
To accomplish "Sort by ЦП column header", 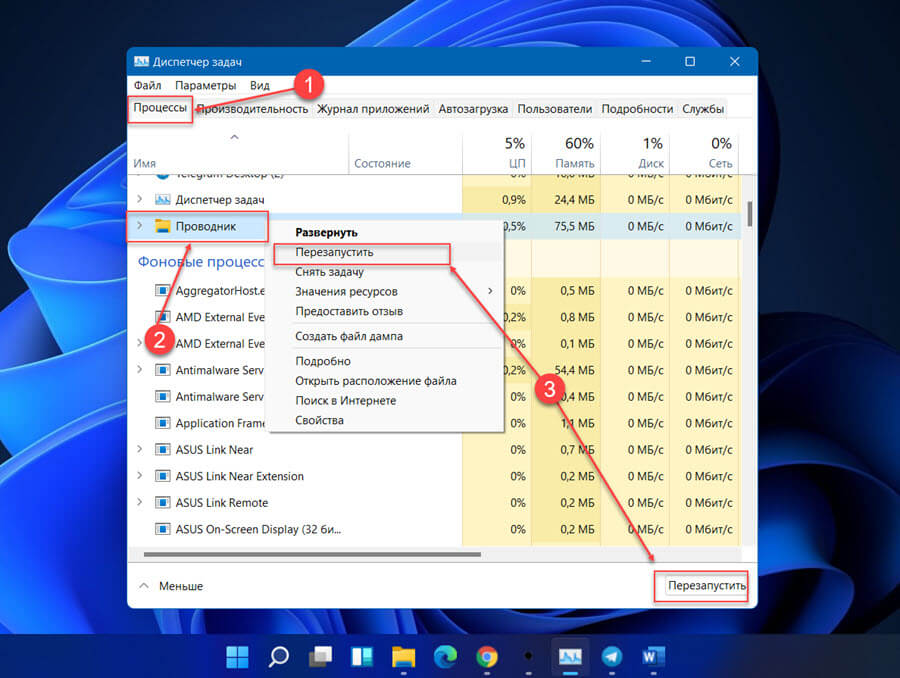I will click(x=497, y=152).
